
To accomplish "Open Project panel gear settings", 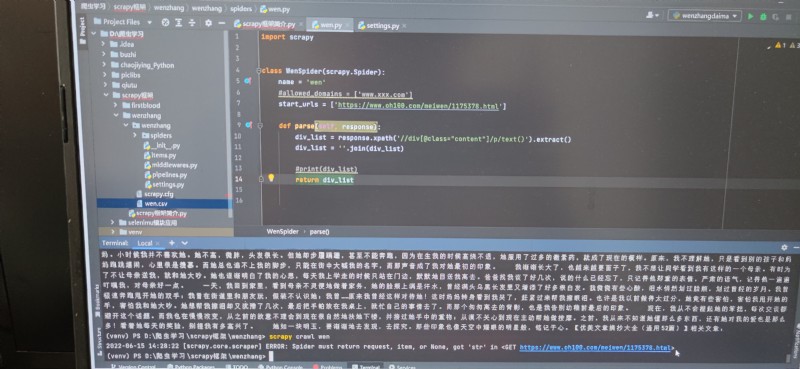I will coord(208,22).
